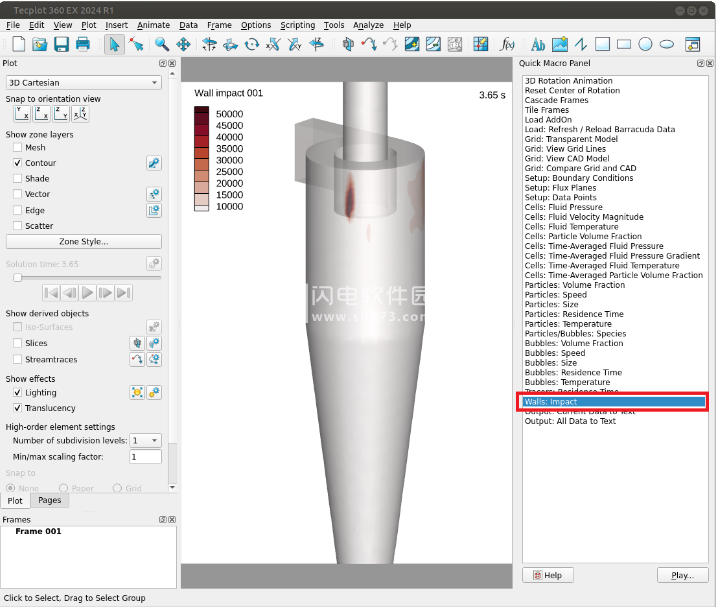The height and width of the screenshot is (607, 716).
Task: Open the subdivision levels dropdown
Action: click(145, 441)
